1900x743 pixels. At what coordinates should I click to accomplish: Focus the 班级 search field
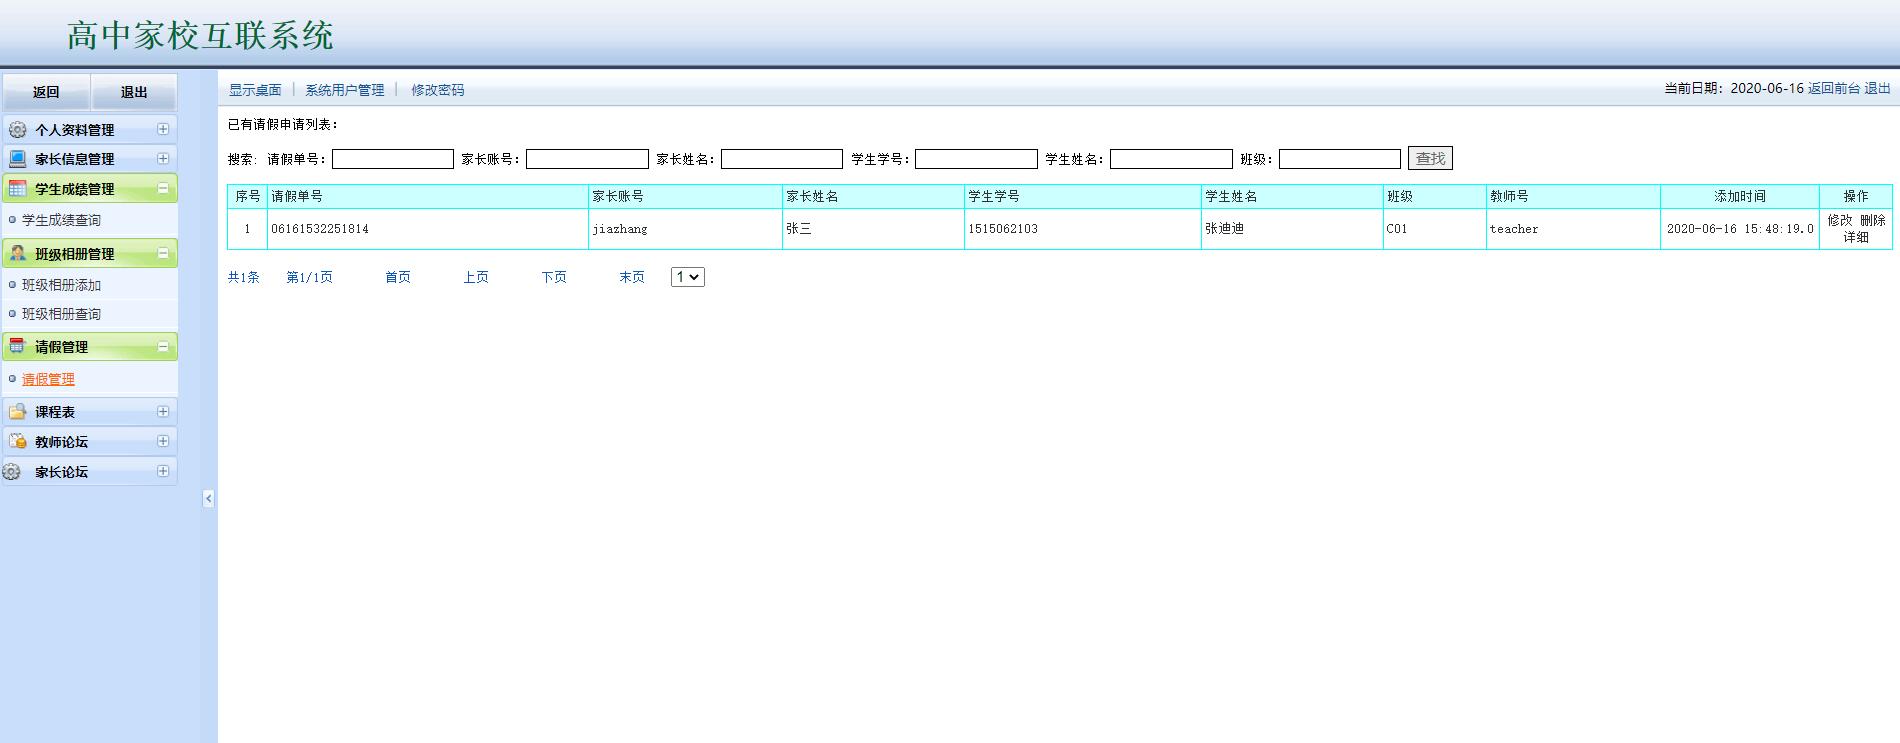pos(1340,159)
